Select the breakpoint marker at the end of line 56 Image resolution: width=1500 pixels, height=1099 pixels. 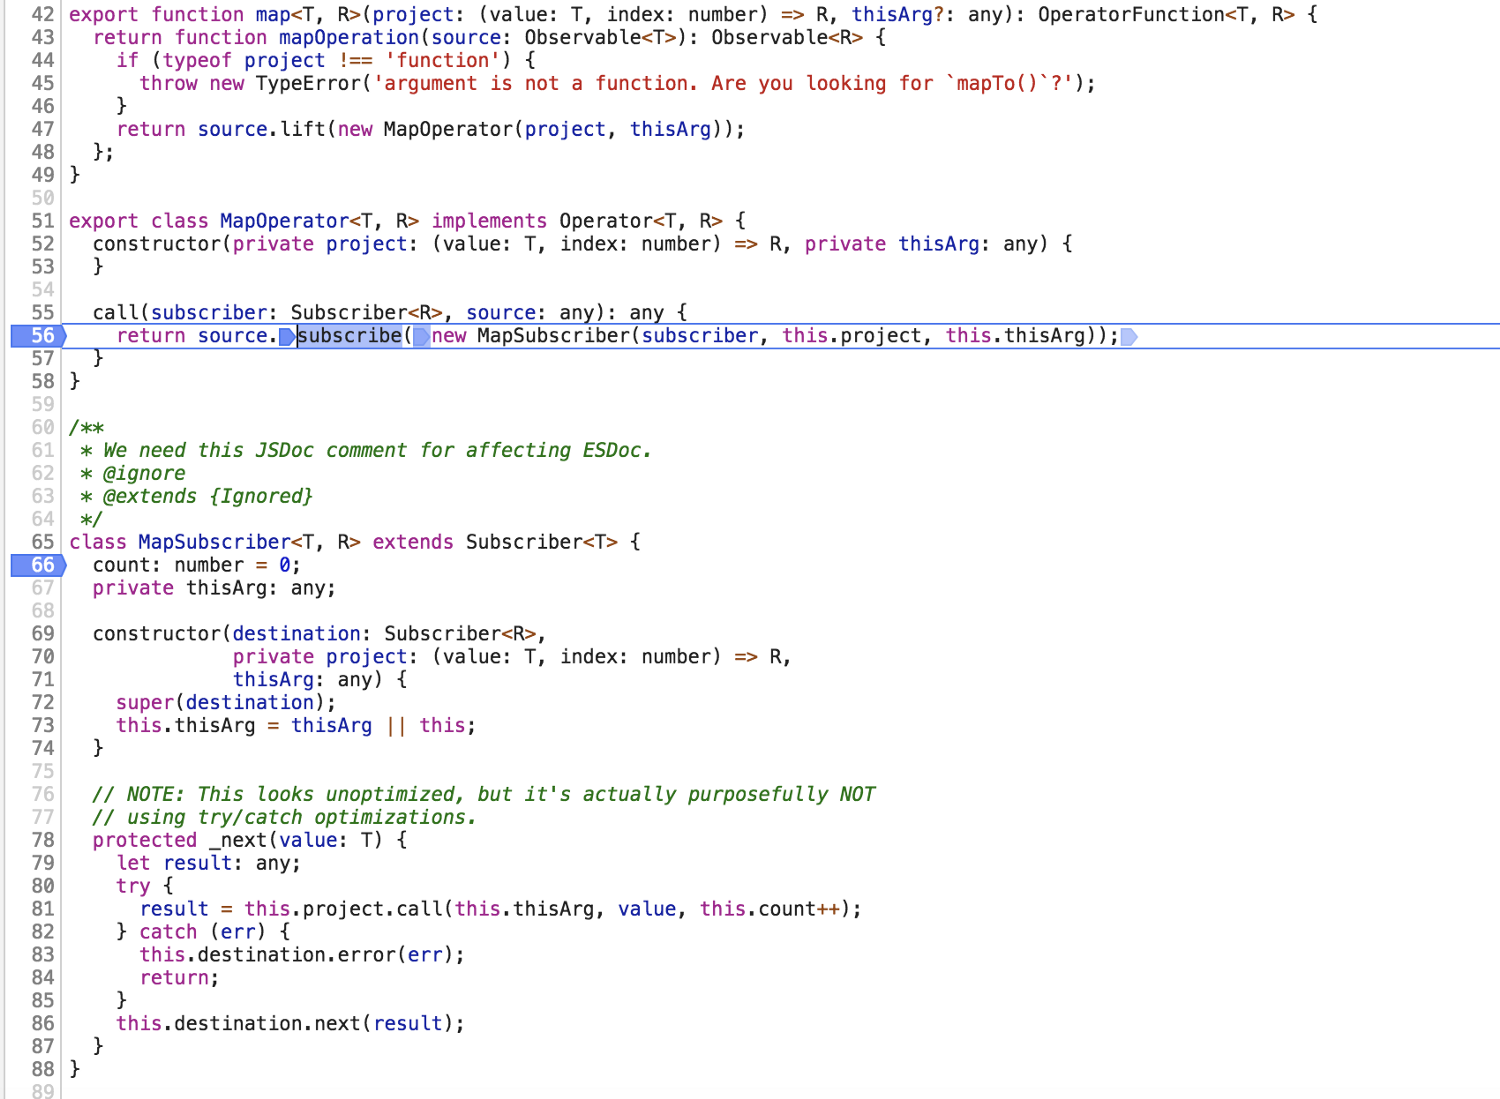click(1129, 337)
